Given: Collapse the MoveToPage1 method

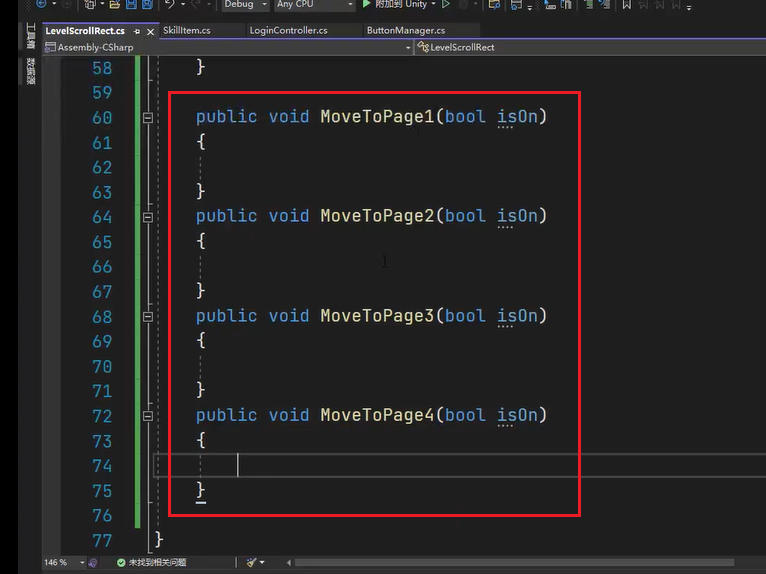Looking at the screenshot, I should tap(148, 117).
